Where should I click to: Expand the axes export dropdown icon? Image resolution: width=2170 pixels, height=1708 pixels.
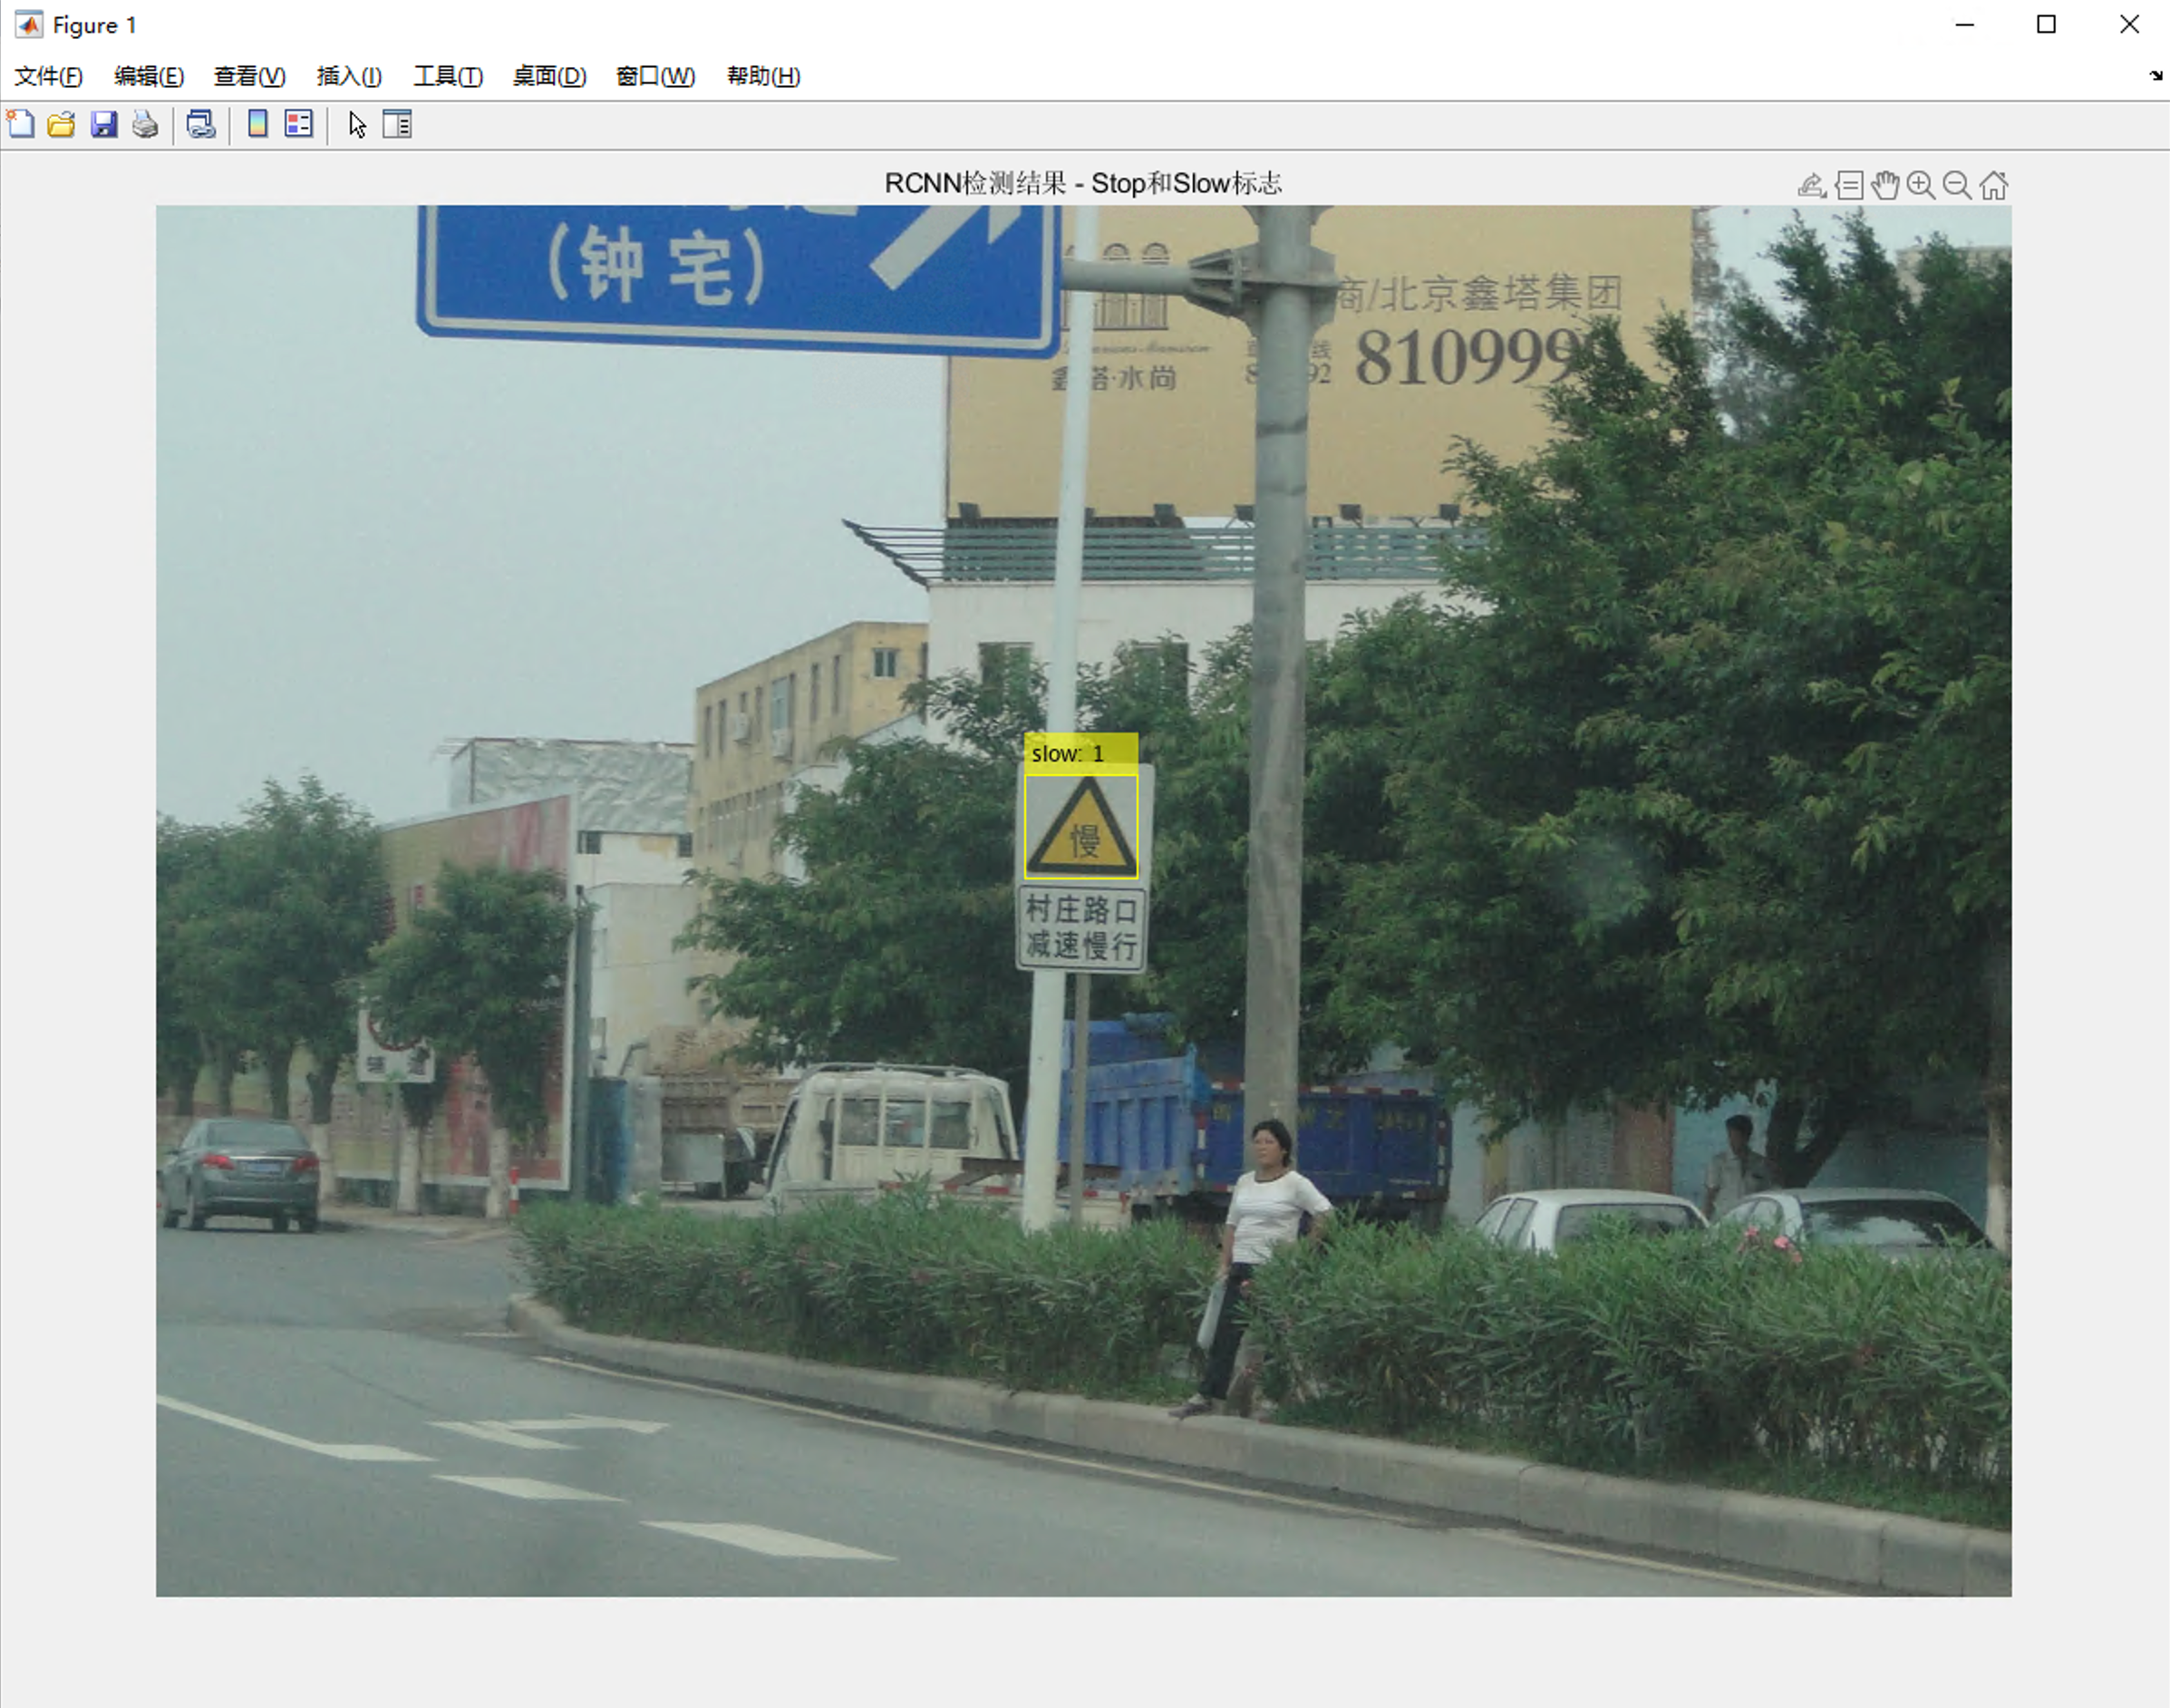(x=1812, y=185)
